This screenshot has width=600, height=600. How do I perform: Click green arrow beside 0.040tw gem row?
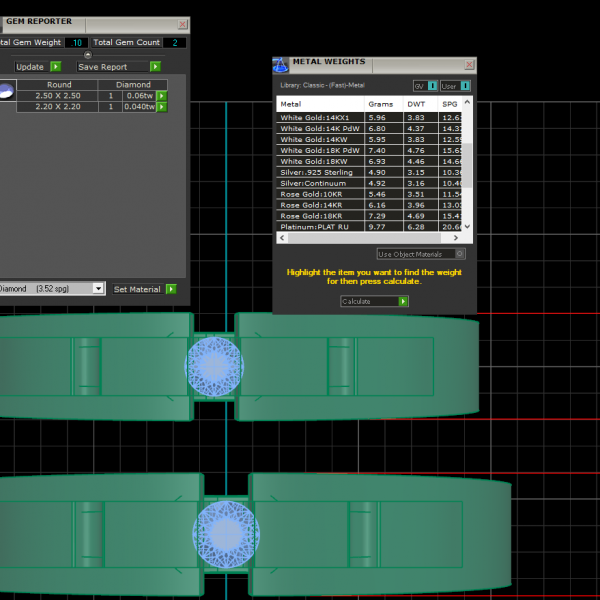point(161,106)
